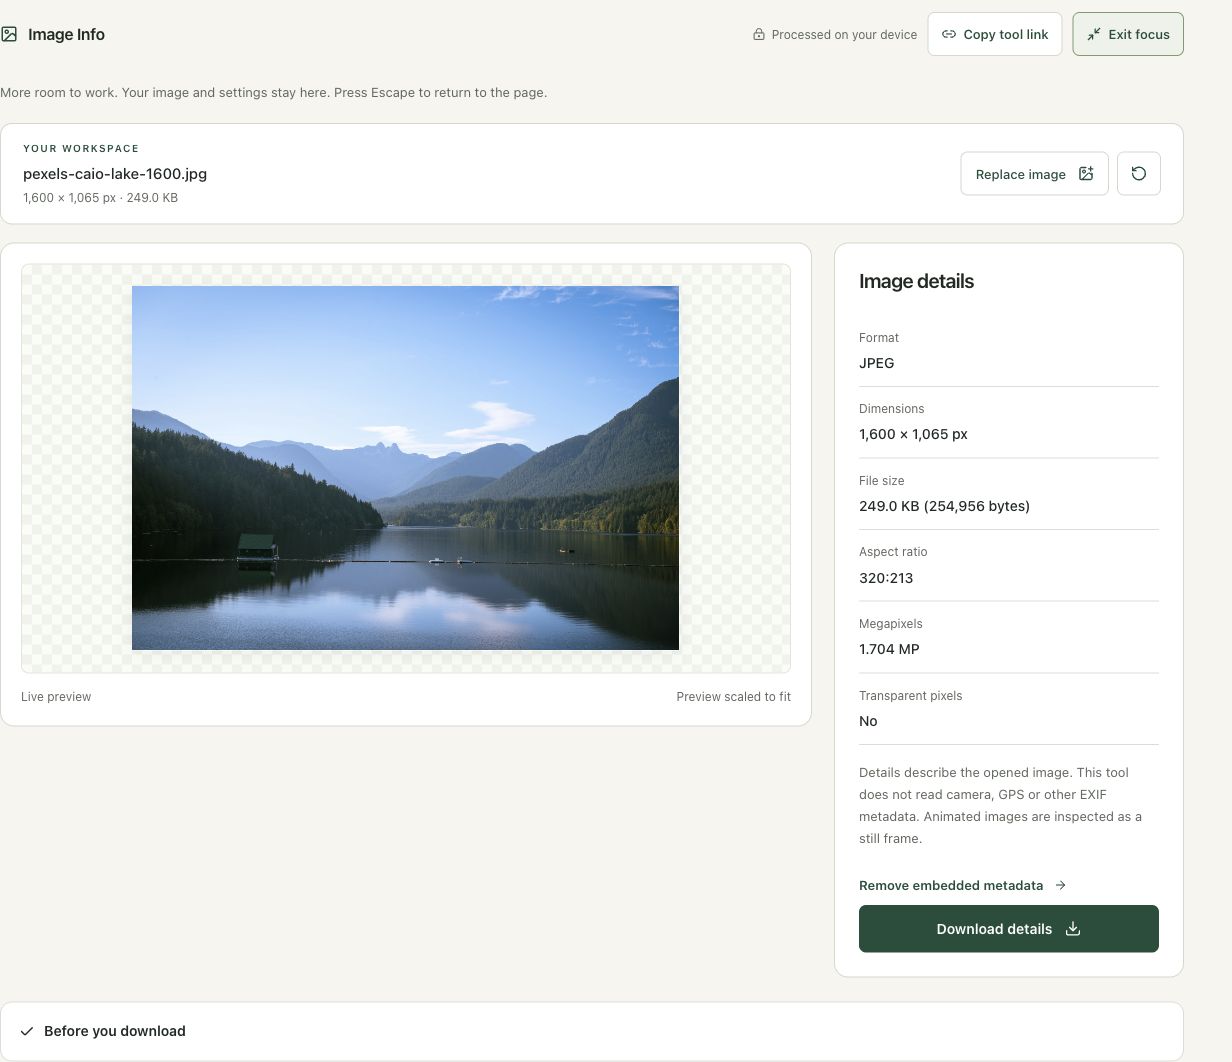Click the Image Info picture icon
Image resolution: width=1232 pixels, height=1062 pixels.
pos(9,34)
